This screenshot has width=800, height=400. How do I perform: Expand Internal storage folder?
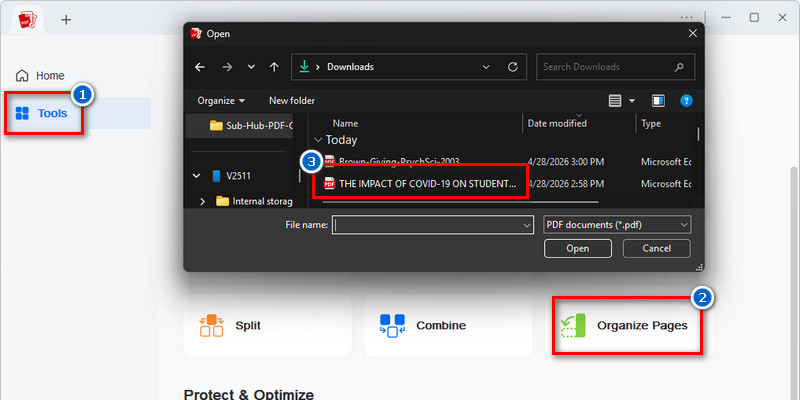[x=203, y=202]
